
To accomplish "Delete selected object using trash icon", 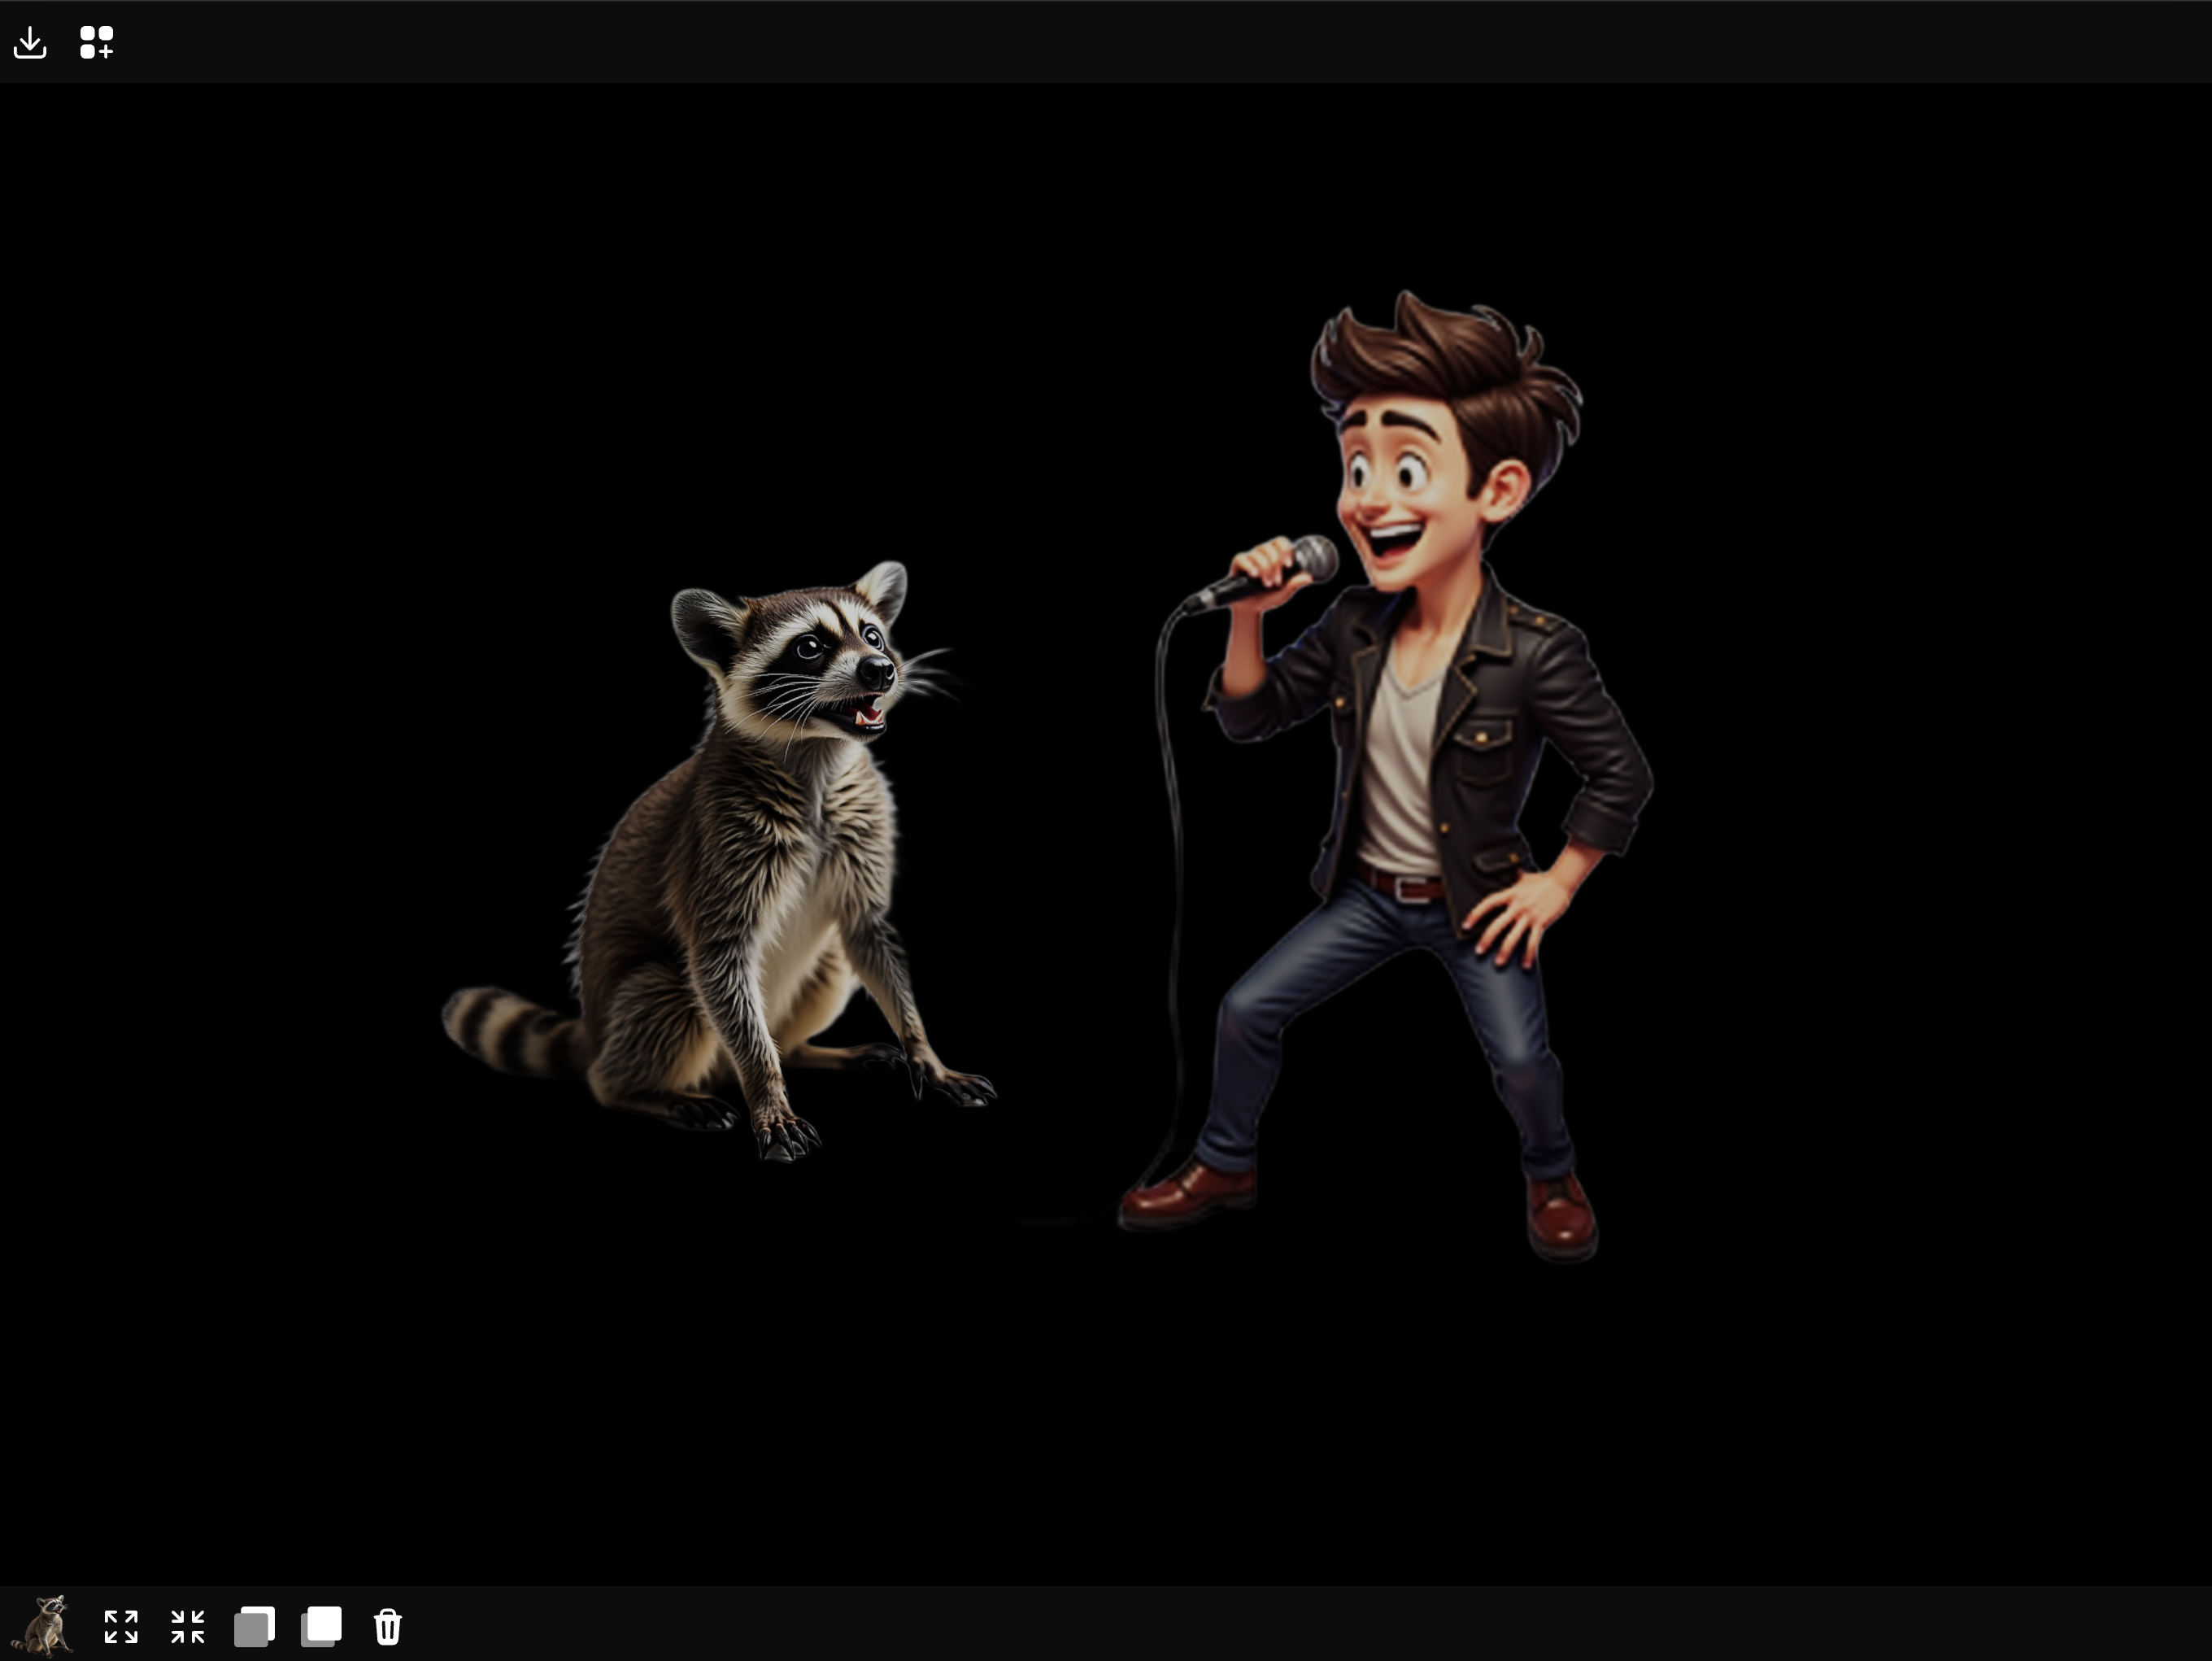I will [388, 1626].
